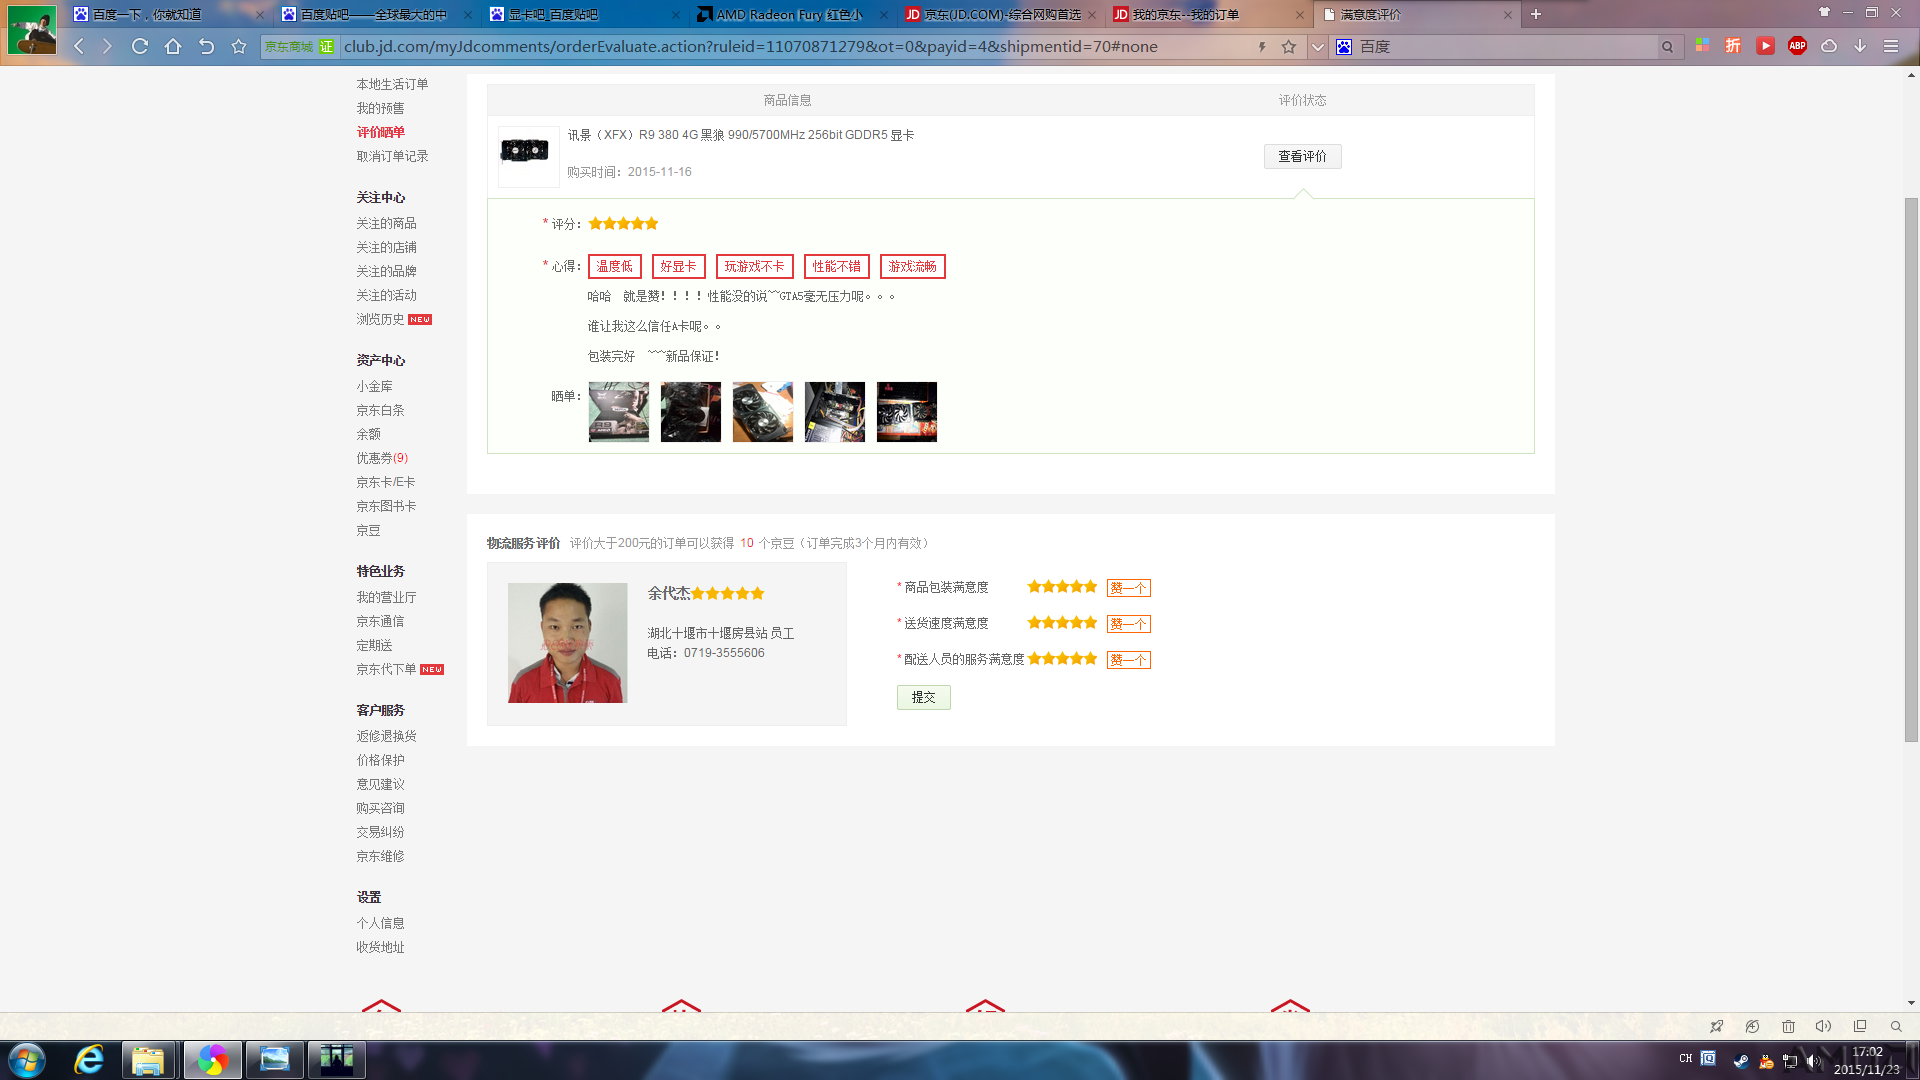Image resolution: width=1920 pixels, height=1080 pixels.
Task: Click the search magnifier in Baidu box
Action: coord(1667,47)
